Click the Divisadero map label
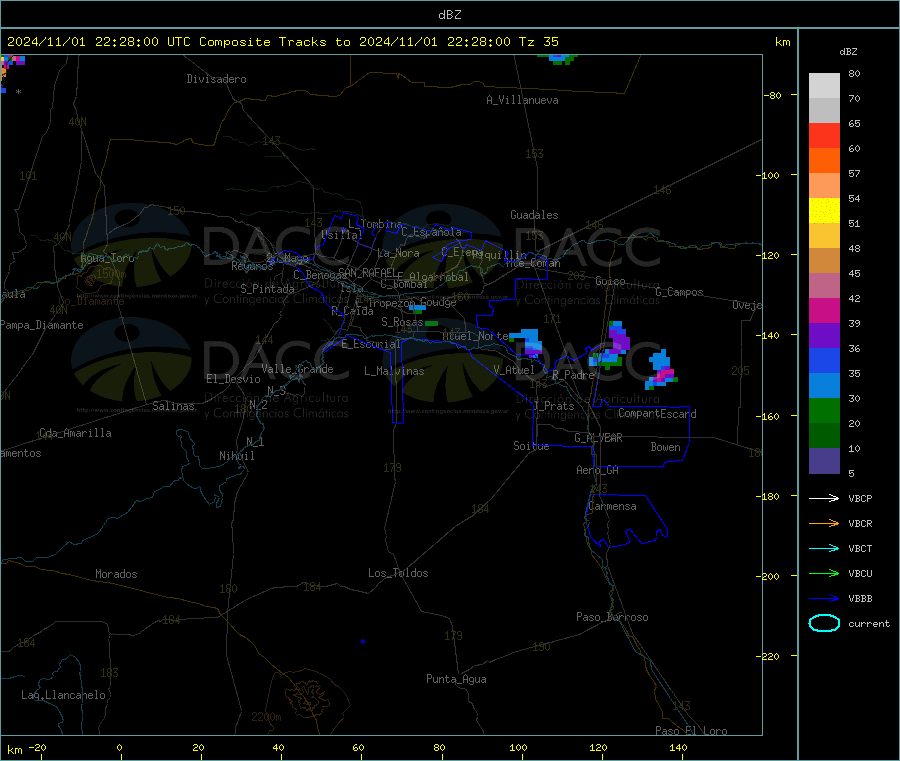The image size is (900, 761). click(216, 79)
